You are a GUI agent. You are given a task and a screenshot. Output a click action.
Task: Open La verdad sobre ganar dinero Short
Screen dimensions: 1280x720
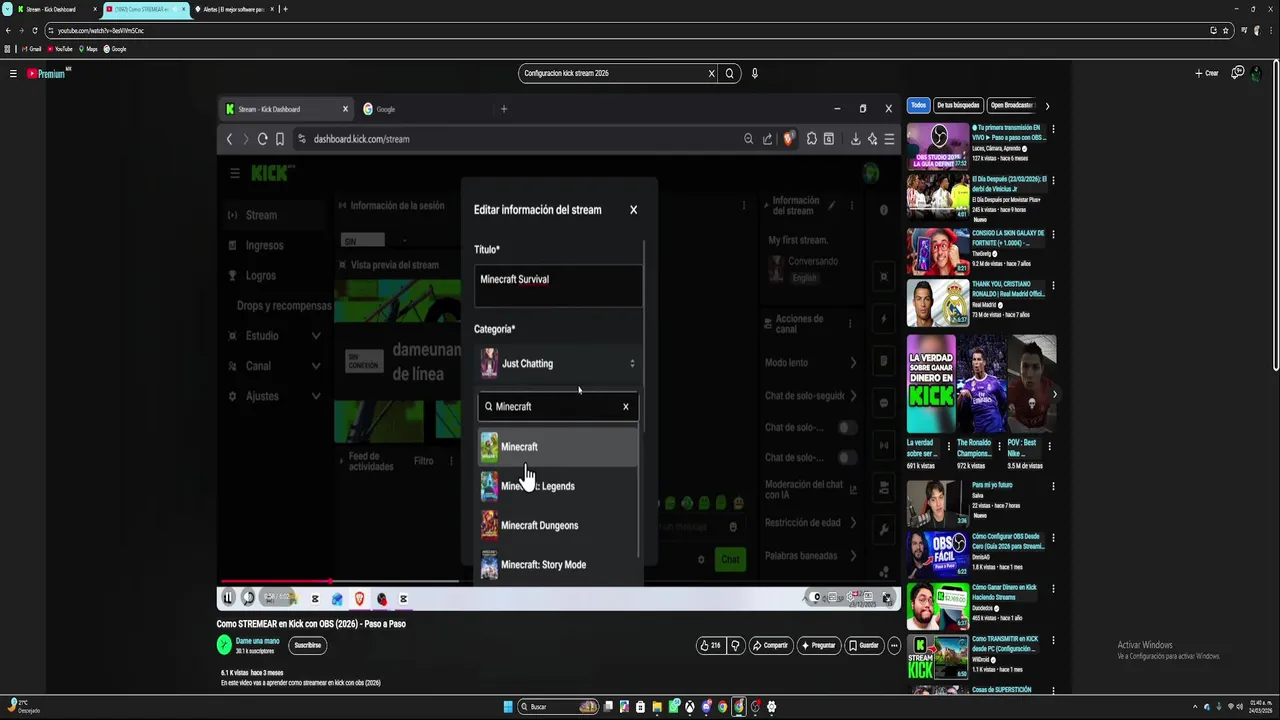[x=931, y=384]
